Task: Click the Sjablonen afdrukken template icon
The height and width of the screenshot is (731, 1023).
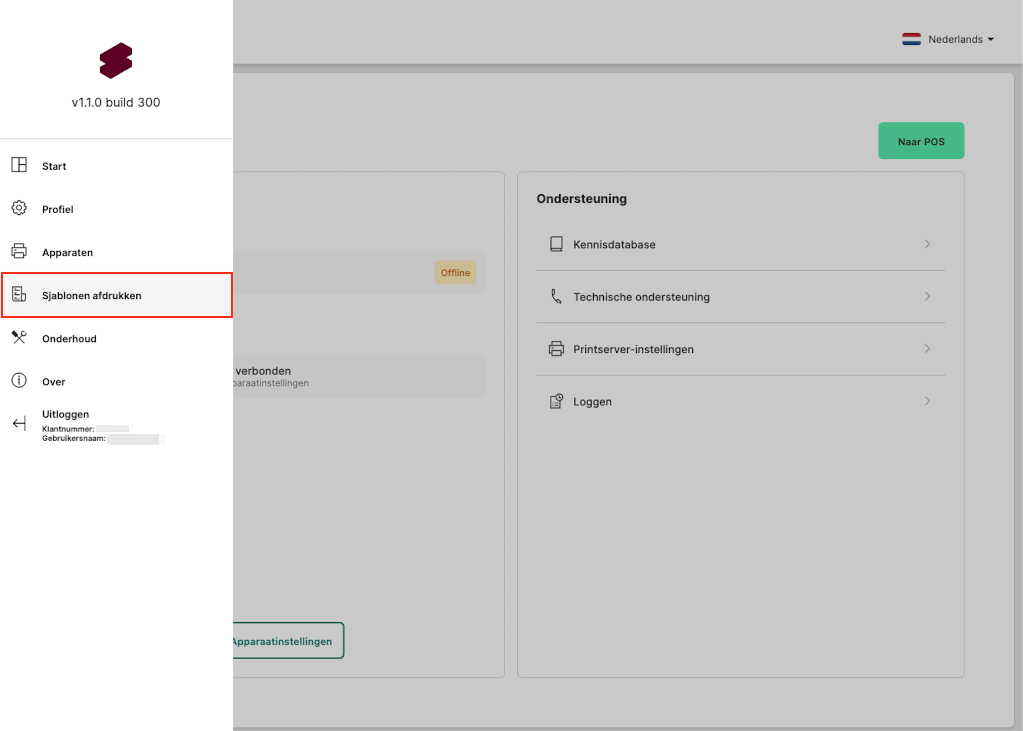Action: coord(19,295)
